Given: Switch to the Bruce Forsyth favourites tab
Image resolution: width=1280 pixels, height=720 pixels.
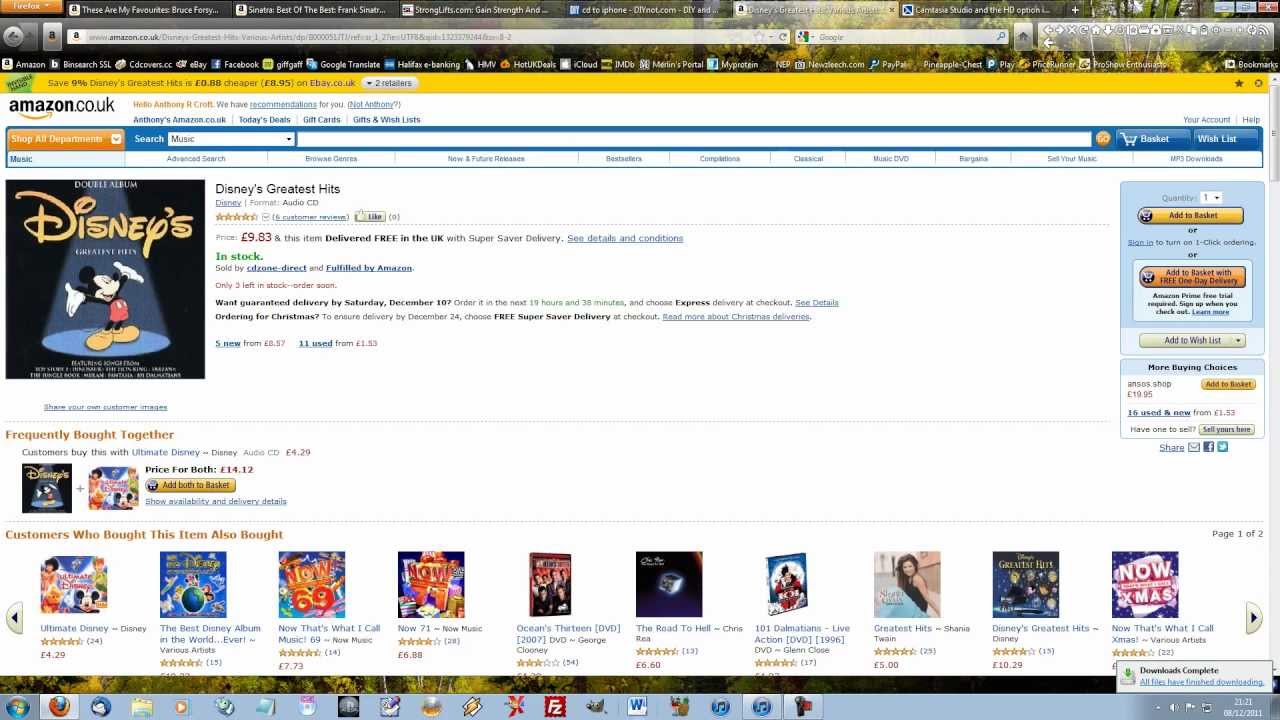Looking at the screenshot, I should click(x=147, y=10).
